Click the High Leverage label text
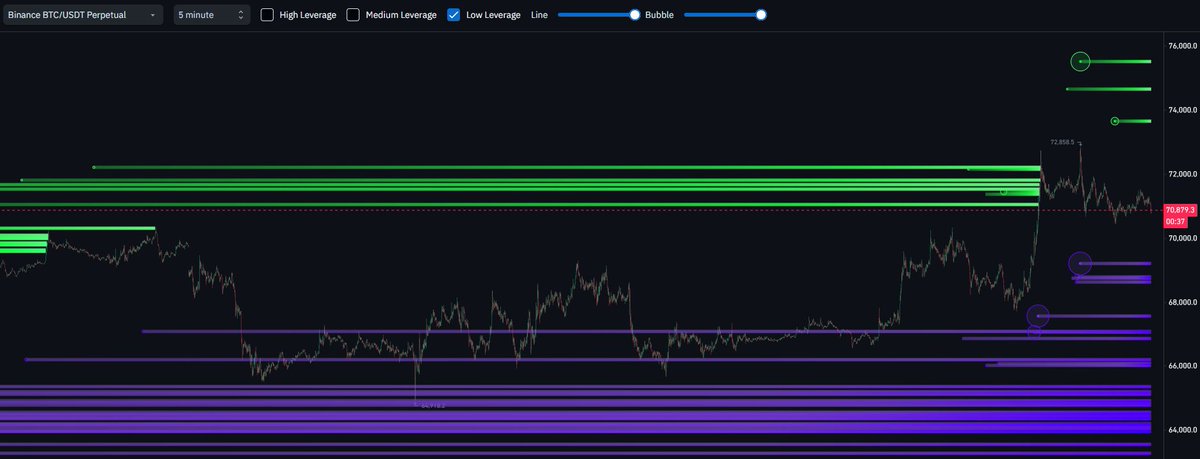The height and width of the screenshot is (459, 1200). [307, 15]
